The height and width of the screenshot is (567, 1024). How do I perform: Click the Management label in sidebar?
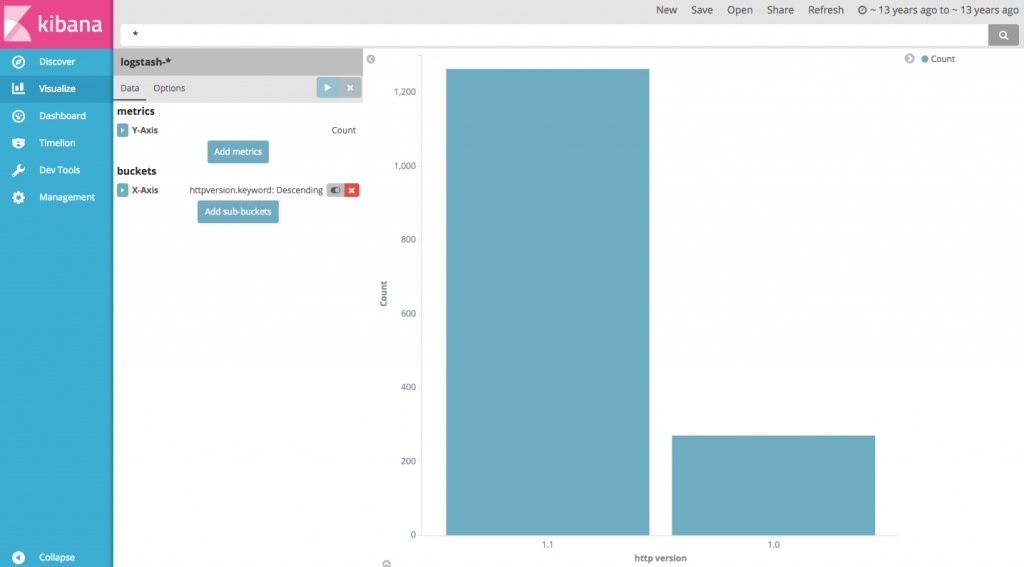pos(67,197)
